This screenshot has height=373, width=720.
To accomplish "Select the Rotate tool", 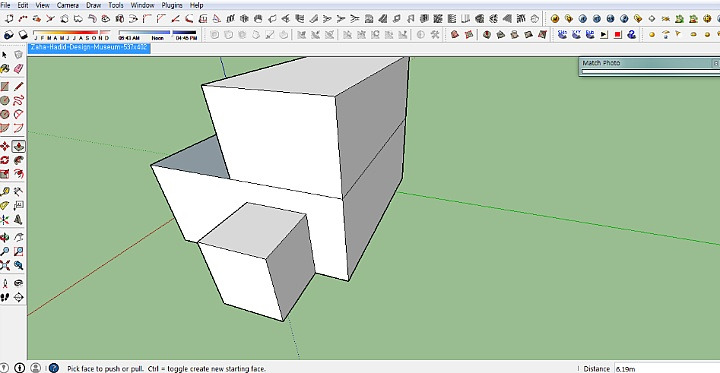I will point(5,160).
